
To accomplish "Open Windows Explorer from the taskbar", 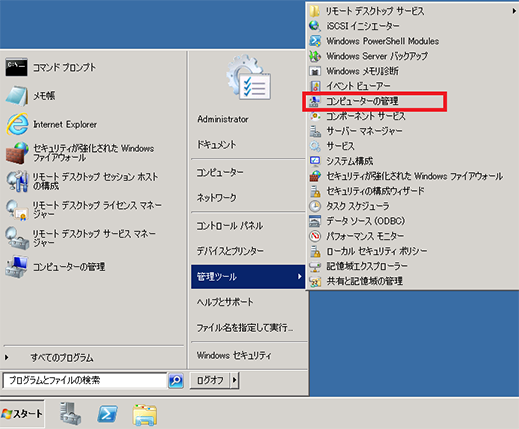I will (145, 414).
